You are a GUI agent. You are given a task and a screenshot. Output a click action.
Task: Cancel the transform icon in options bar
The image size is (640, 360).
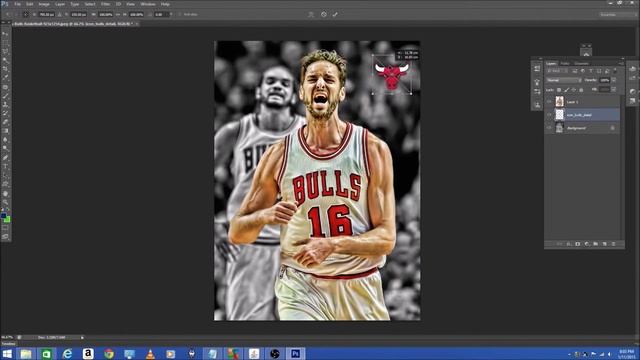click(x=324, y=14)
